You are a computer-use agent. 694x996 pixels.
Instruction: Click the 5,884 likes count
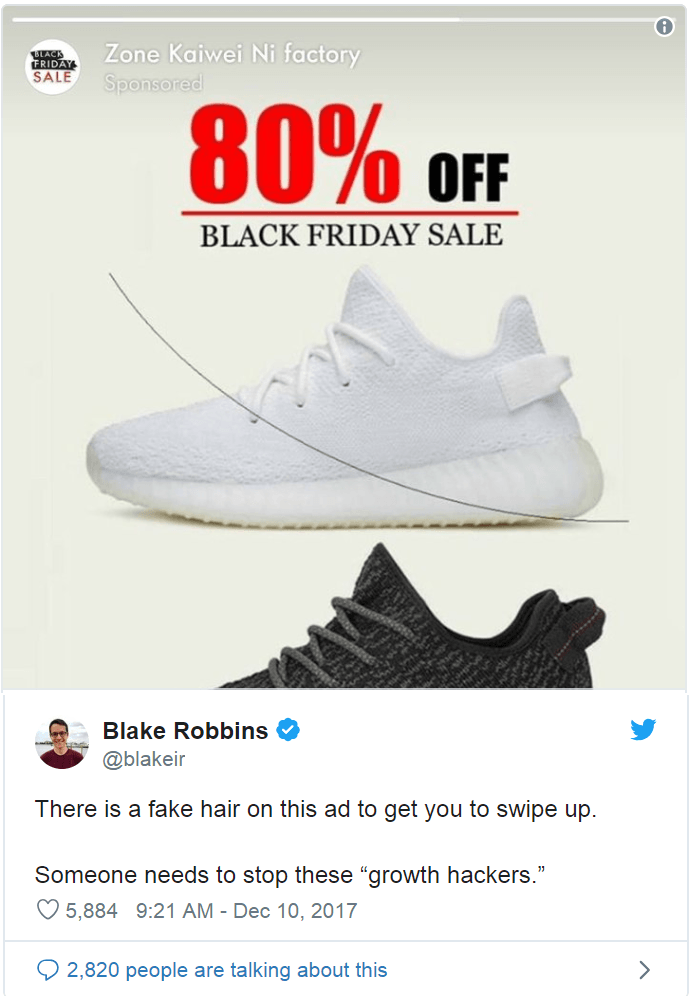[91, 910]
